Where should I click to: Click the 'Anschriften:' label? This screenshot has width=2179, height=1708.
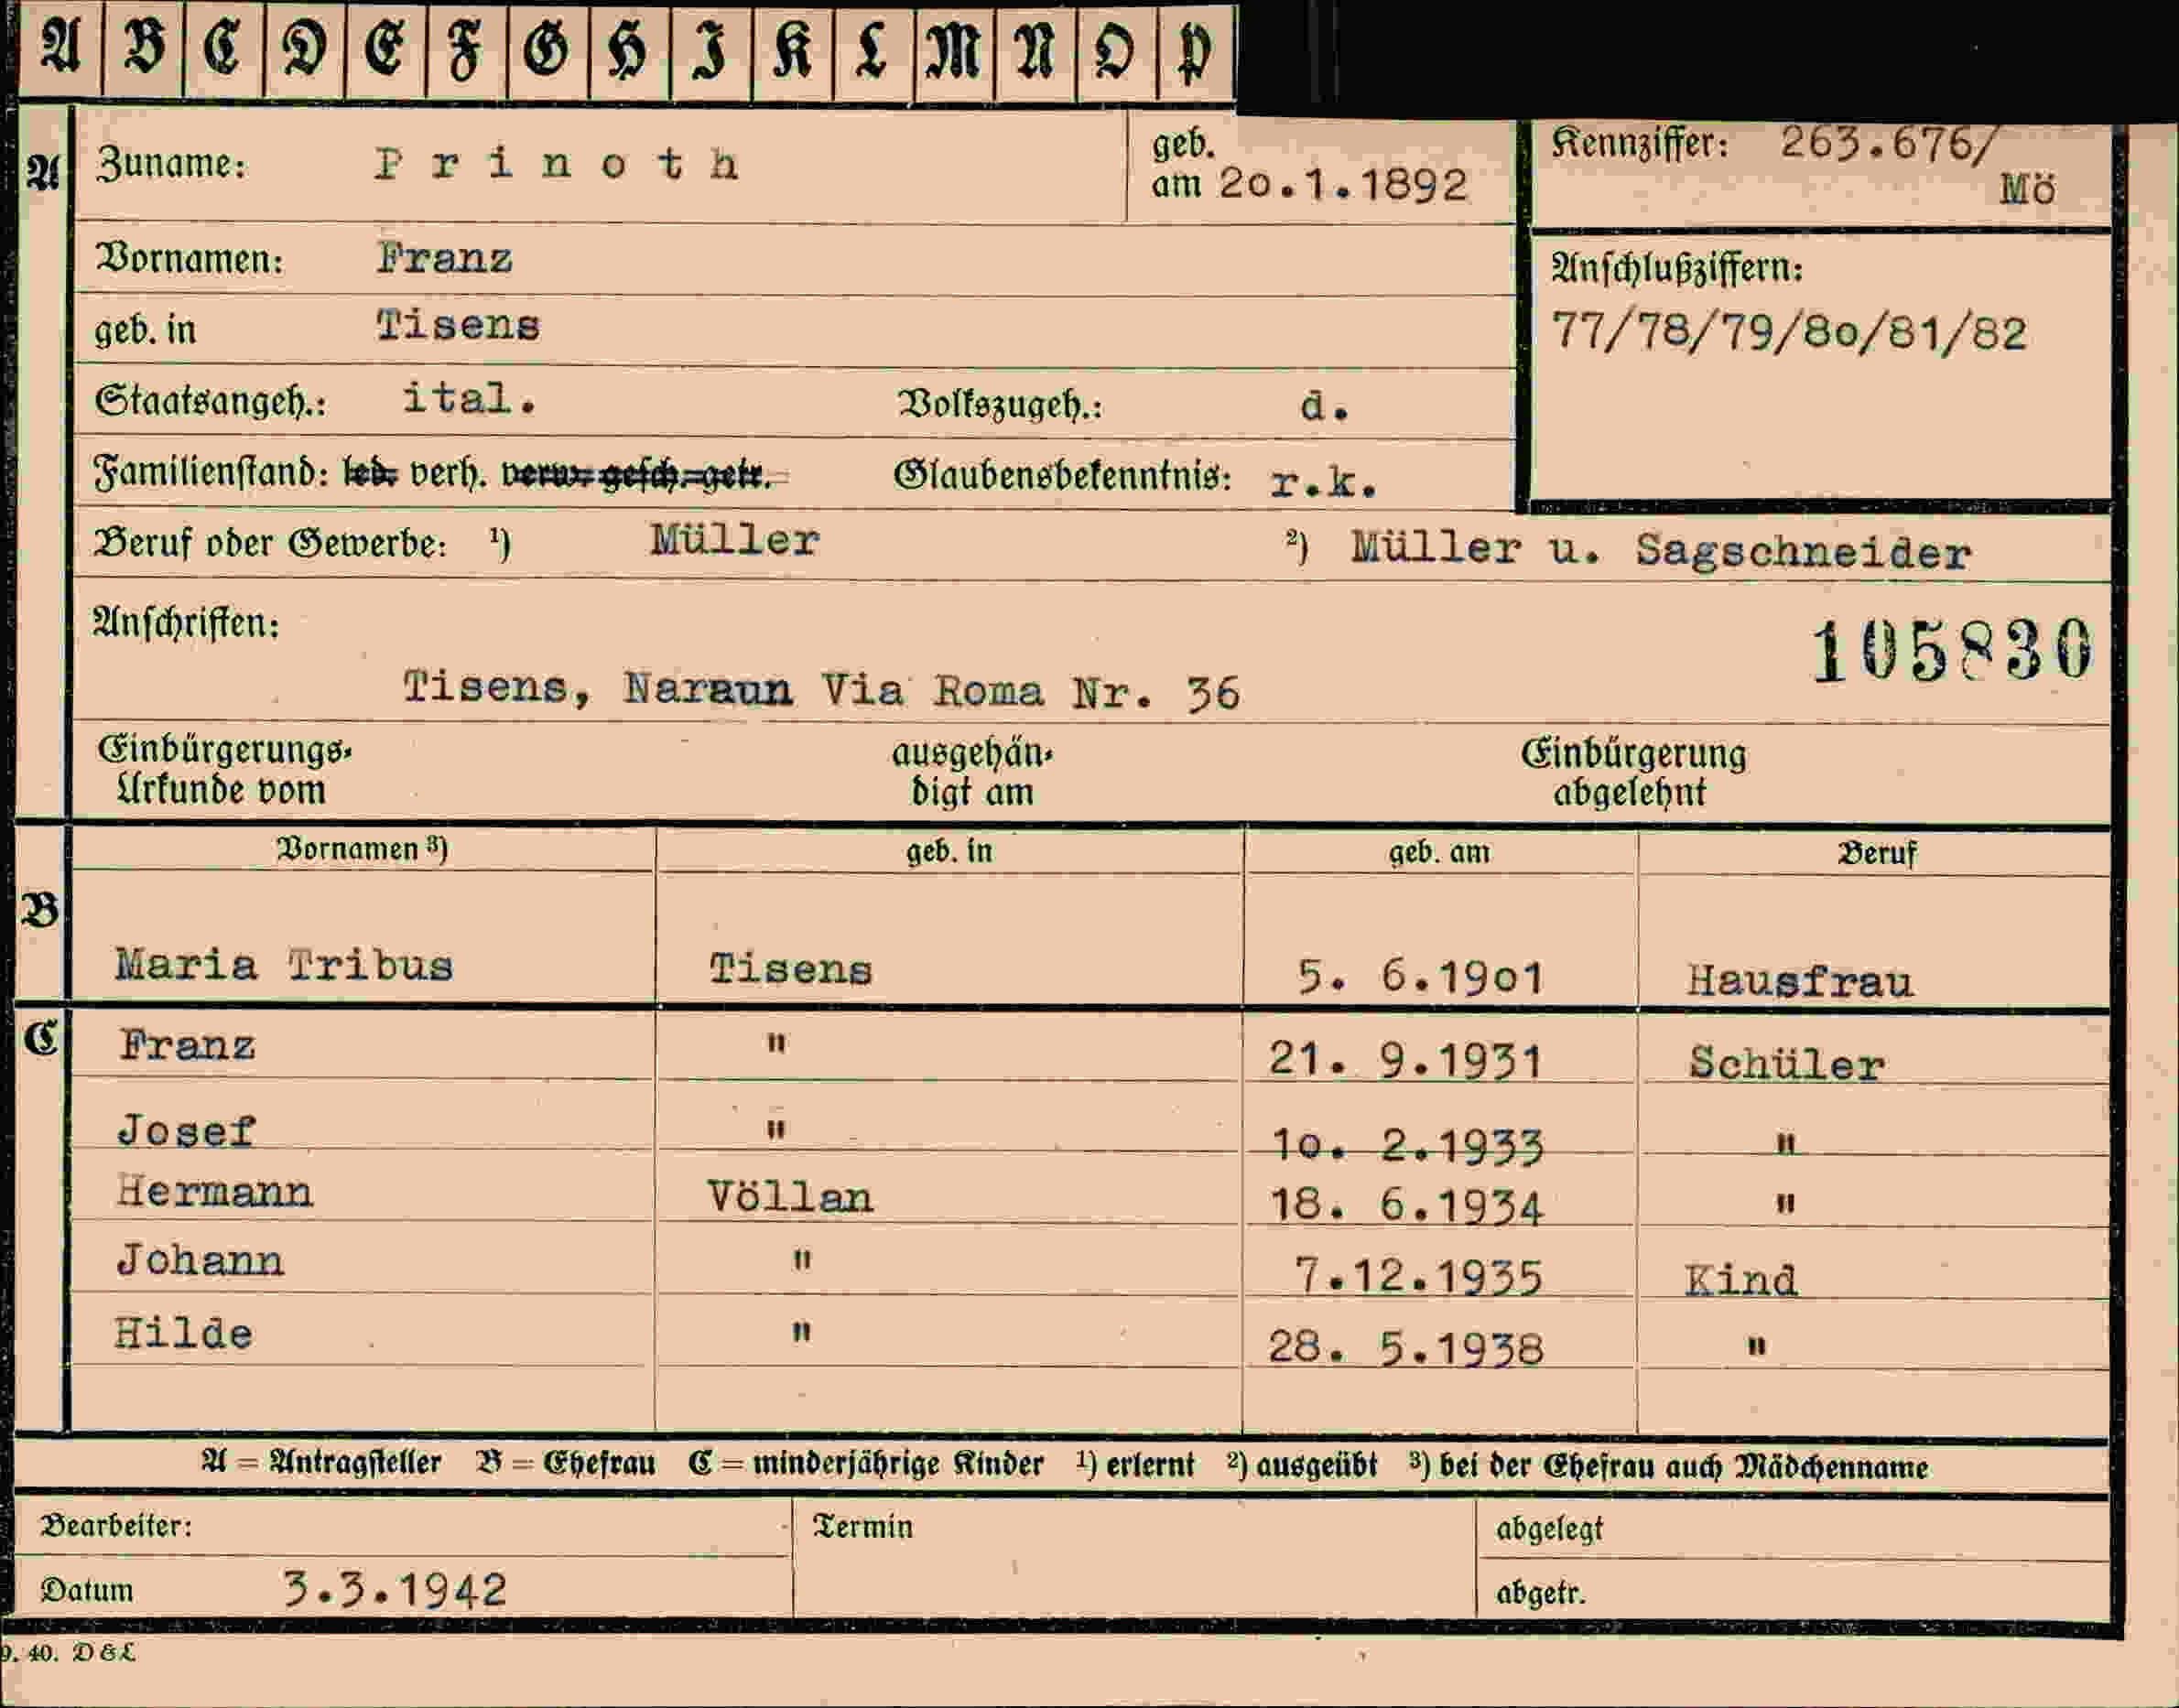coord(186,623)
